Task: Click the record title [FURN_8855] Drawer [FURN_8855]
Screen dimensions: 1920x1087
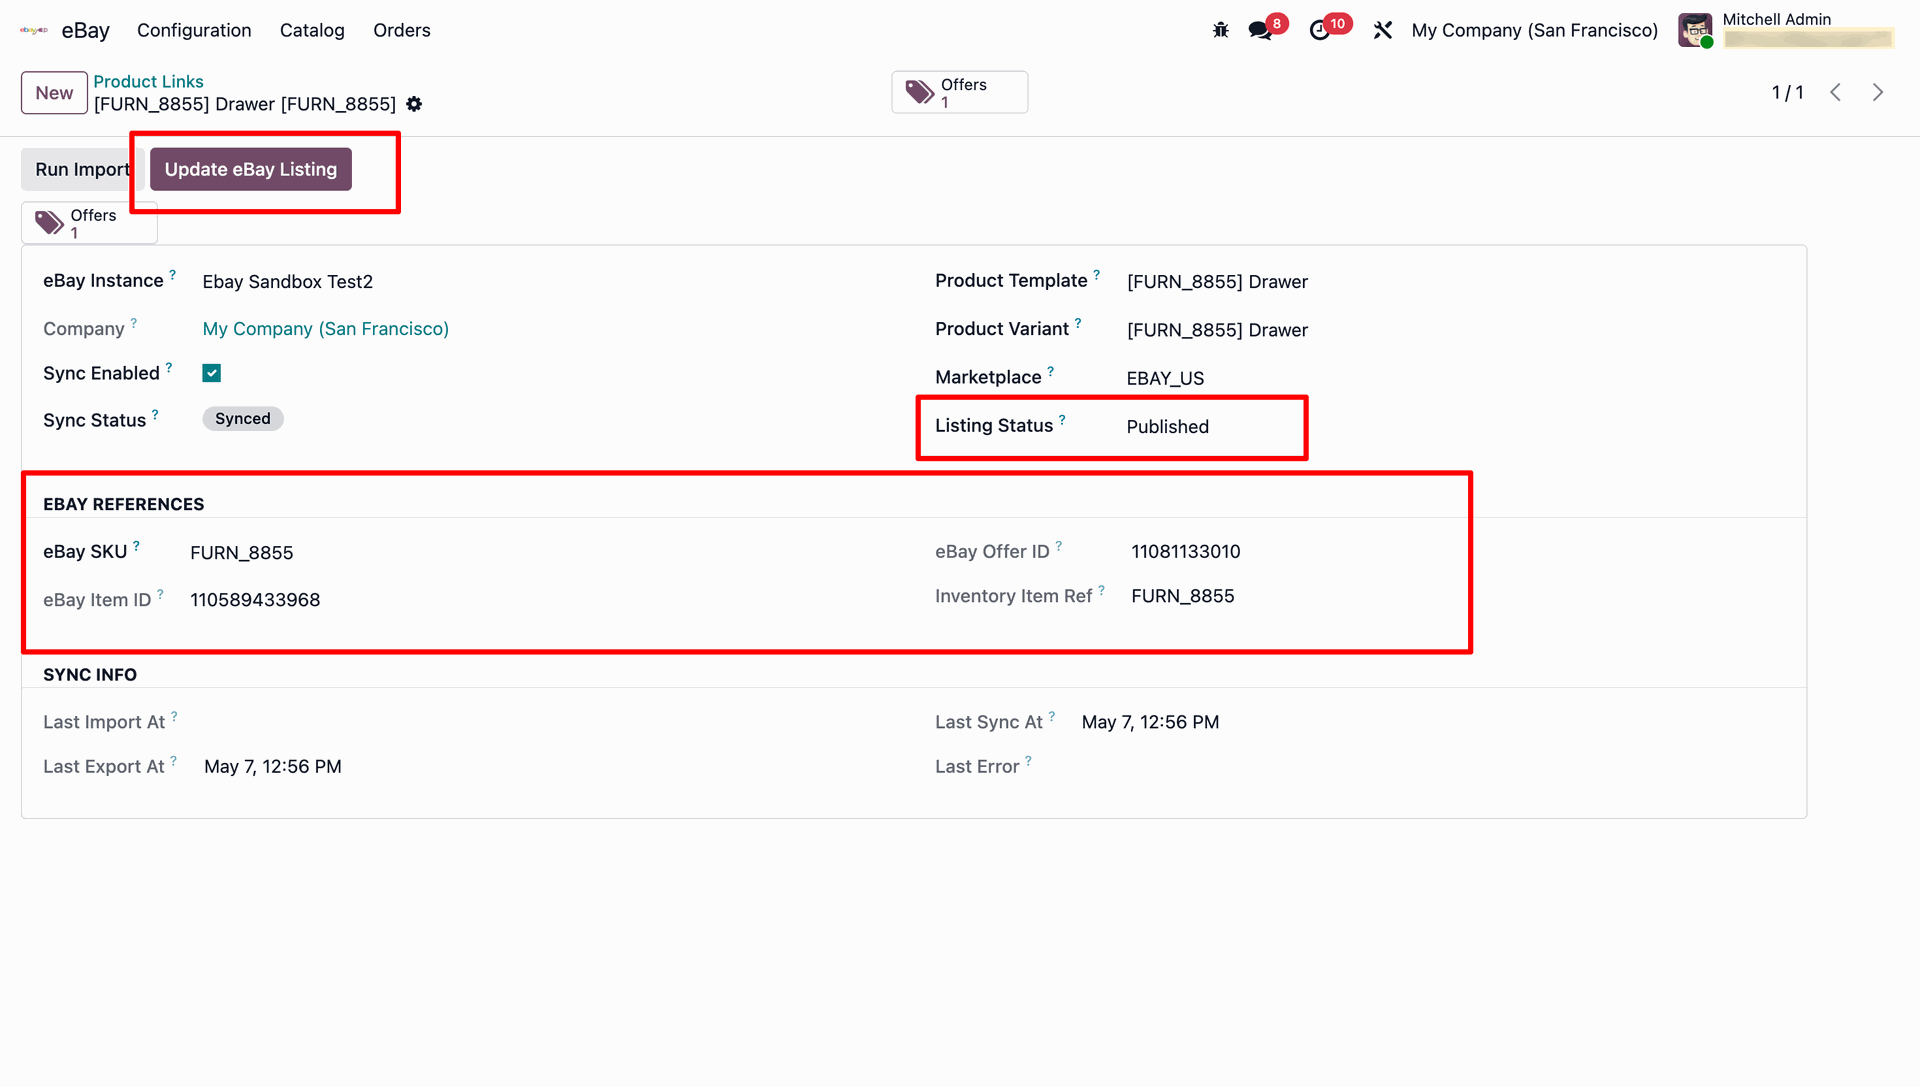Action: coord(245,104)
